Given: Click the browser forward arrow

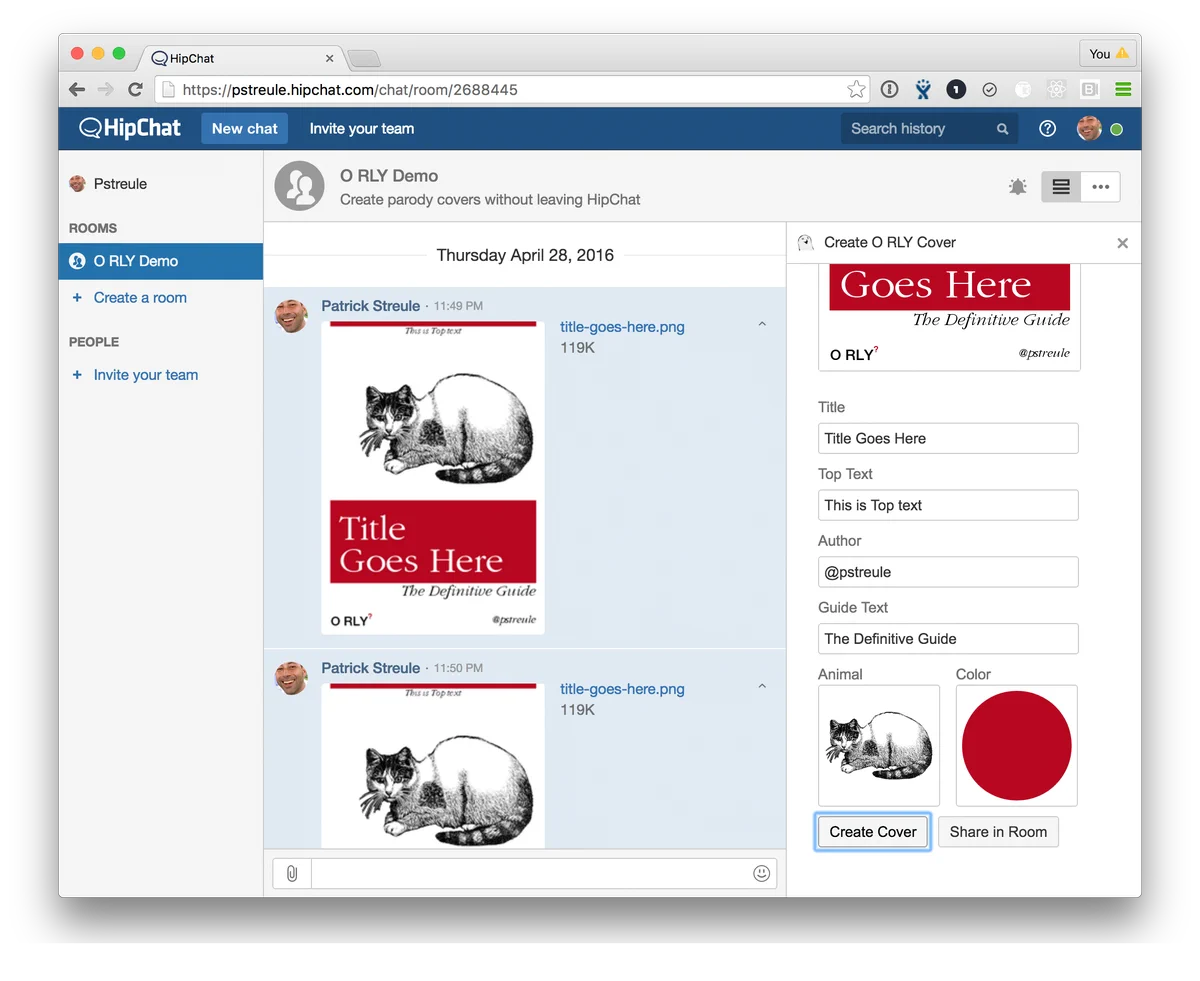Looking at the screenshot, I should click(106, 89).
